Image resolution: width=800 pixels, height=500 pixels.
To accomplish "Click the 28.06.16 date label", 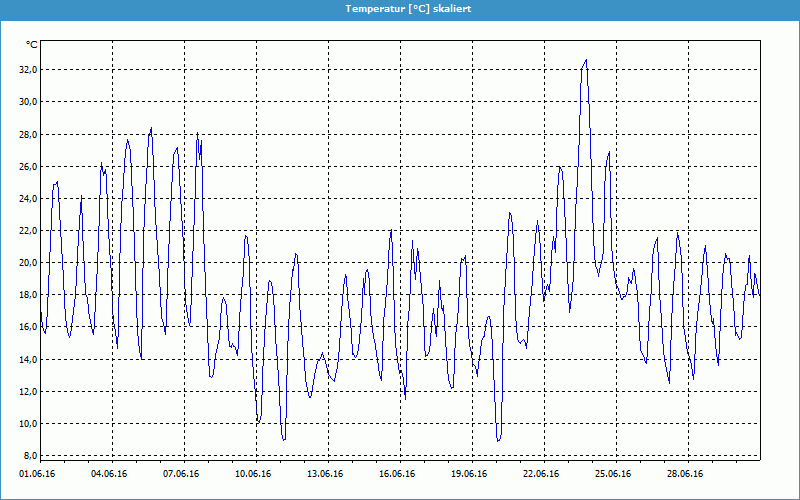I will click(685, 474).
